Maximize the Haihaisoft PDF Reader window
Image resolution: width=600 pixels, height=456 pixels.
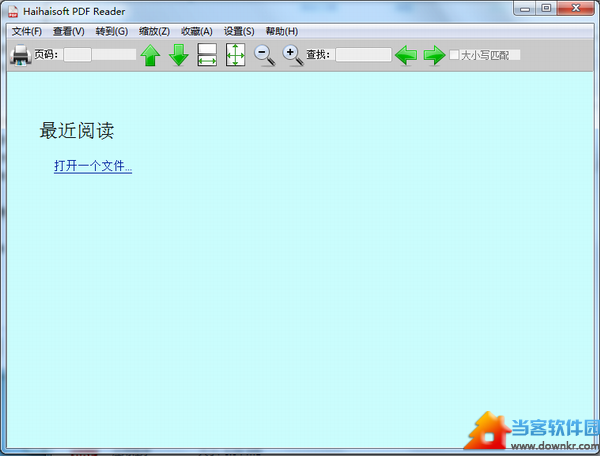click(x=546, y=8)
